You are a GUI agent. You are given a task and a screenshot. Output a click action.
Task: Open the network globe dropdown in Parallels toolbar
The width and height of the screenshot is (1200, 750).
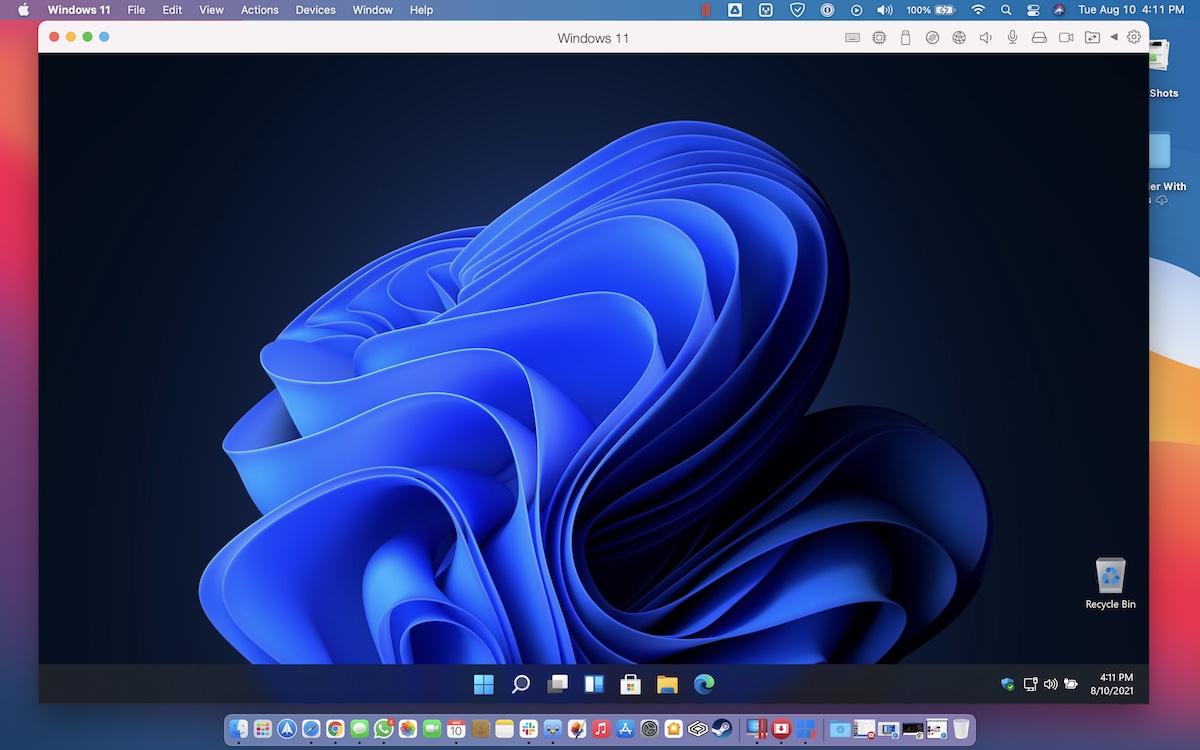point(959,38)
